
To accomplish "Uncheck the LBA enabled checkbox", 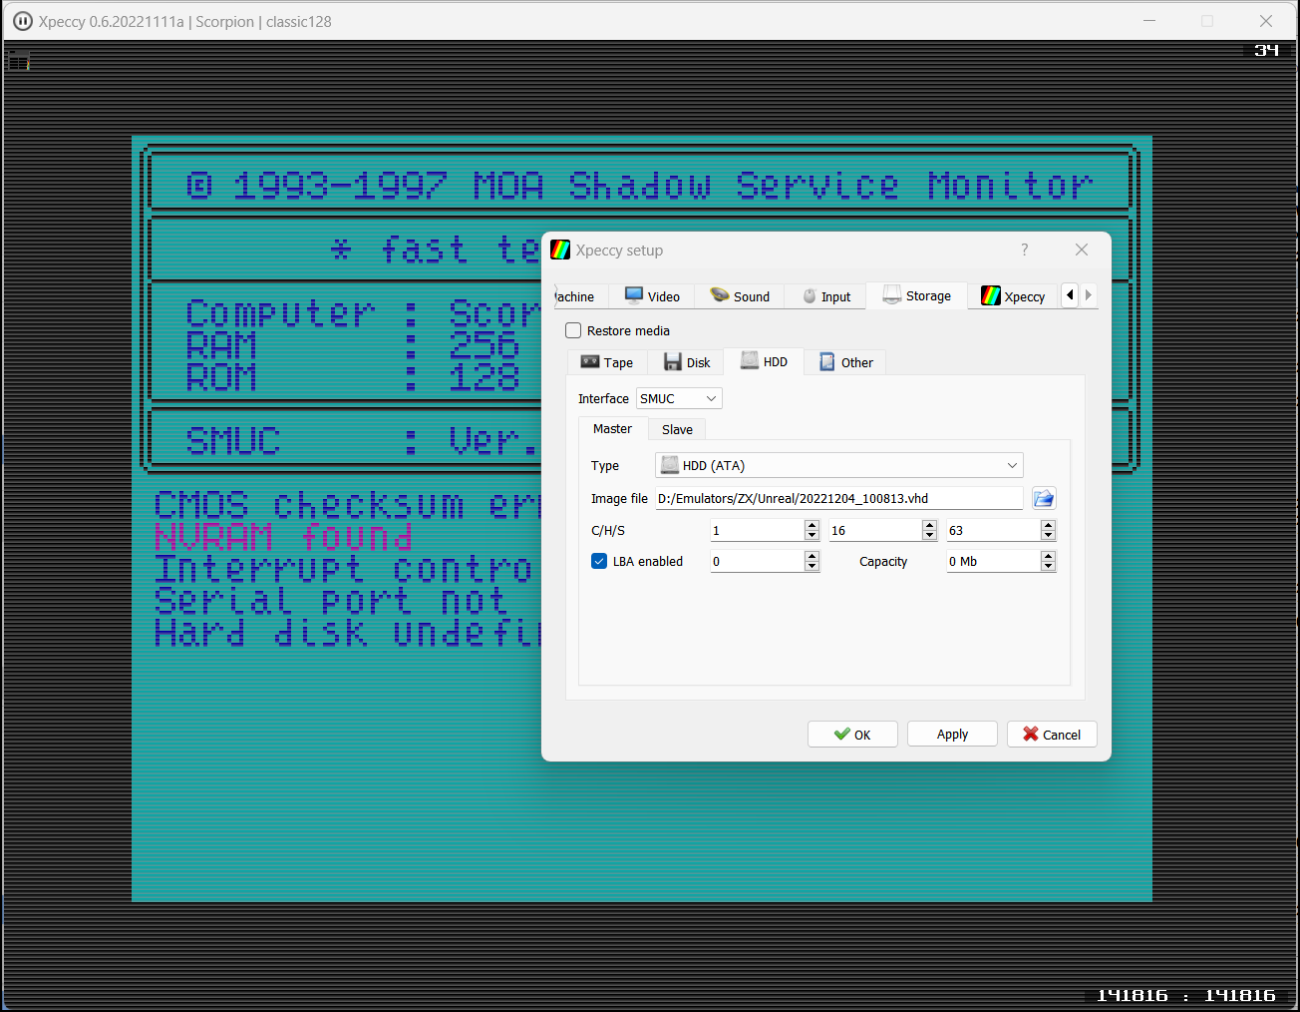I will click(599, 561).
